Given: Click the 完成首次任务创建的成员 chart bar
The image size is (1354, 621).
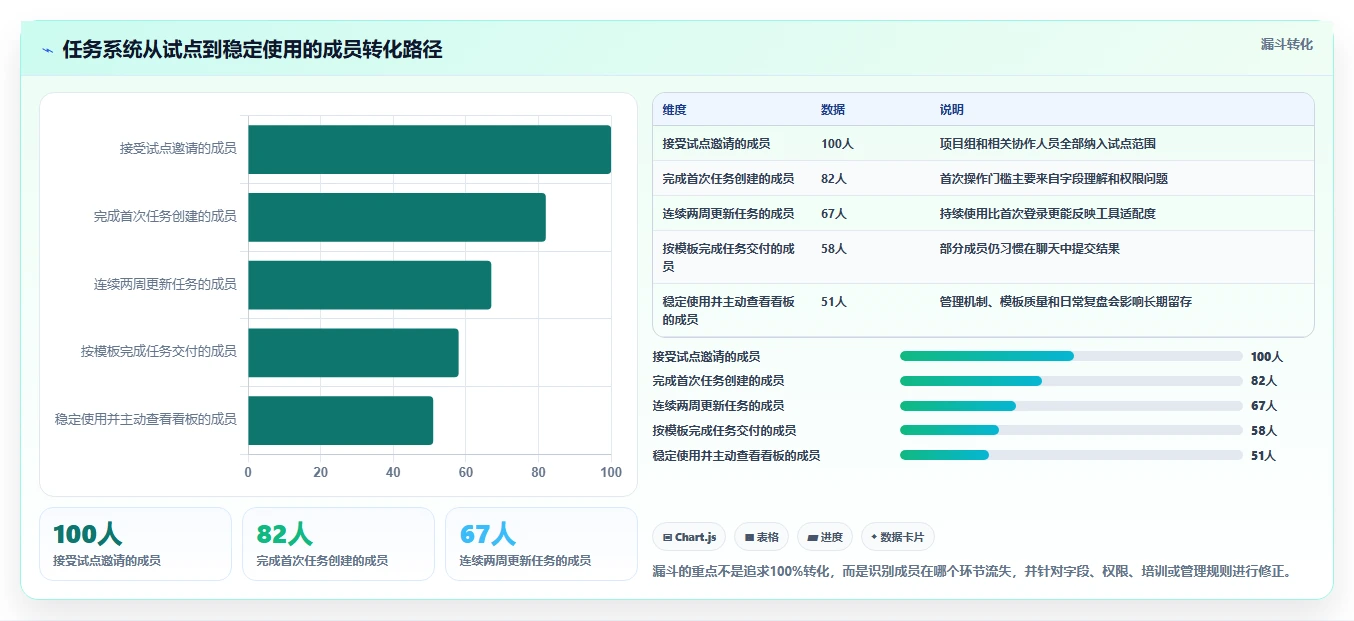Looking at the screenshot, I should (x=397, y=217).
